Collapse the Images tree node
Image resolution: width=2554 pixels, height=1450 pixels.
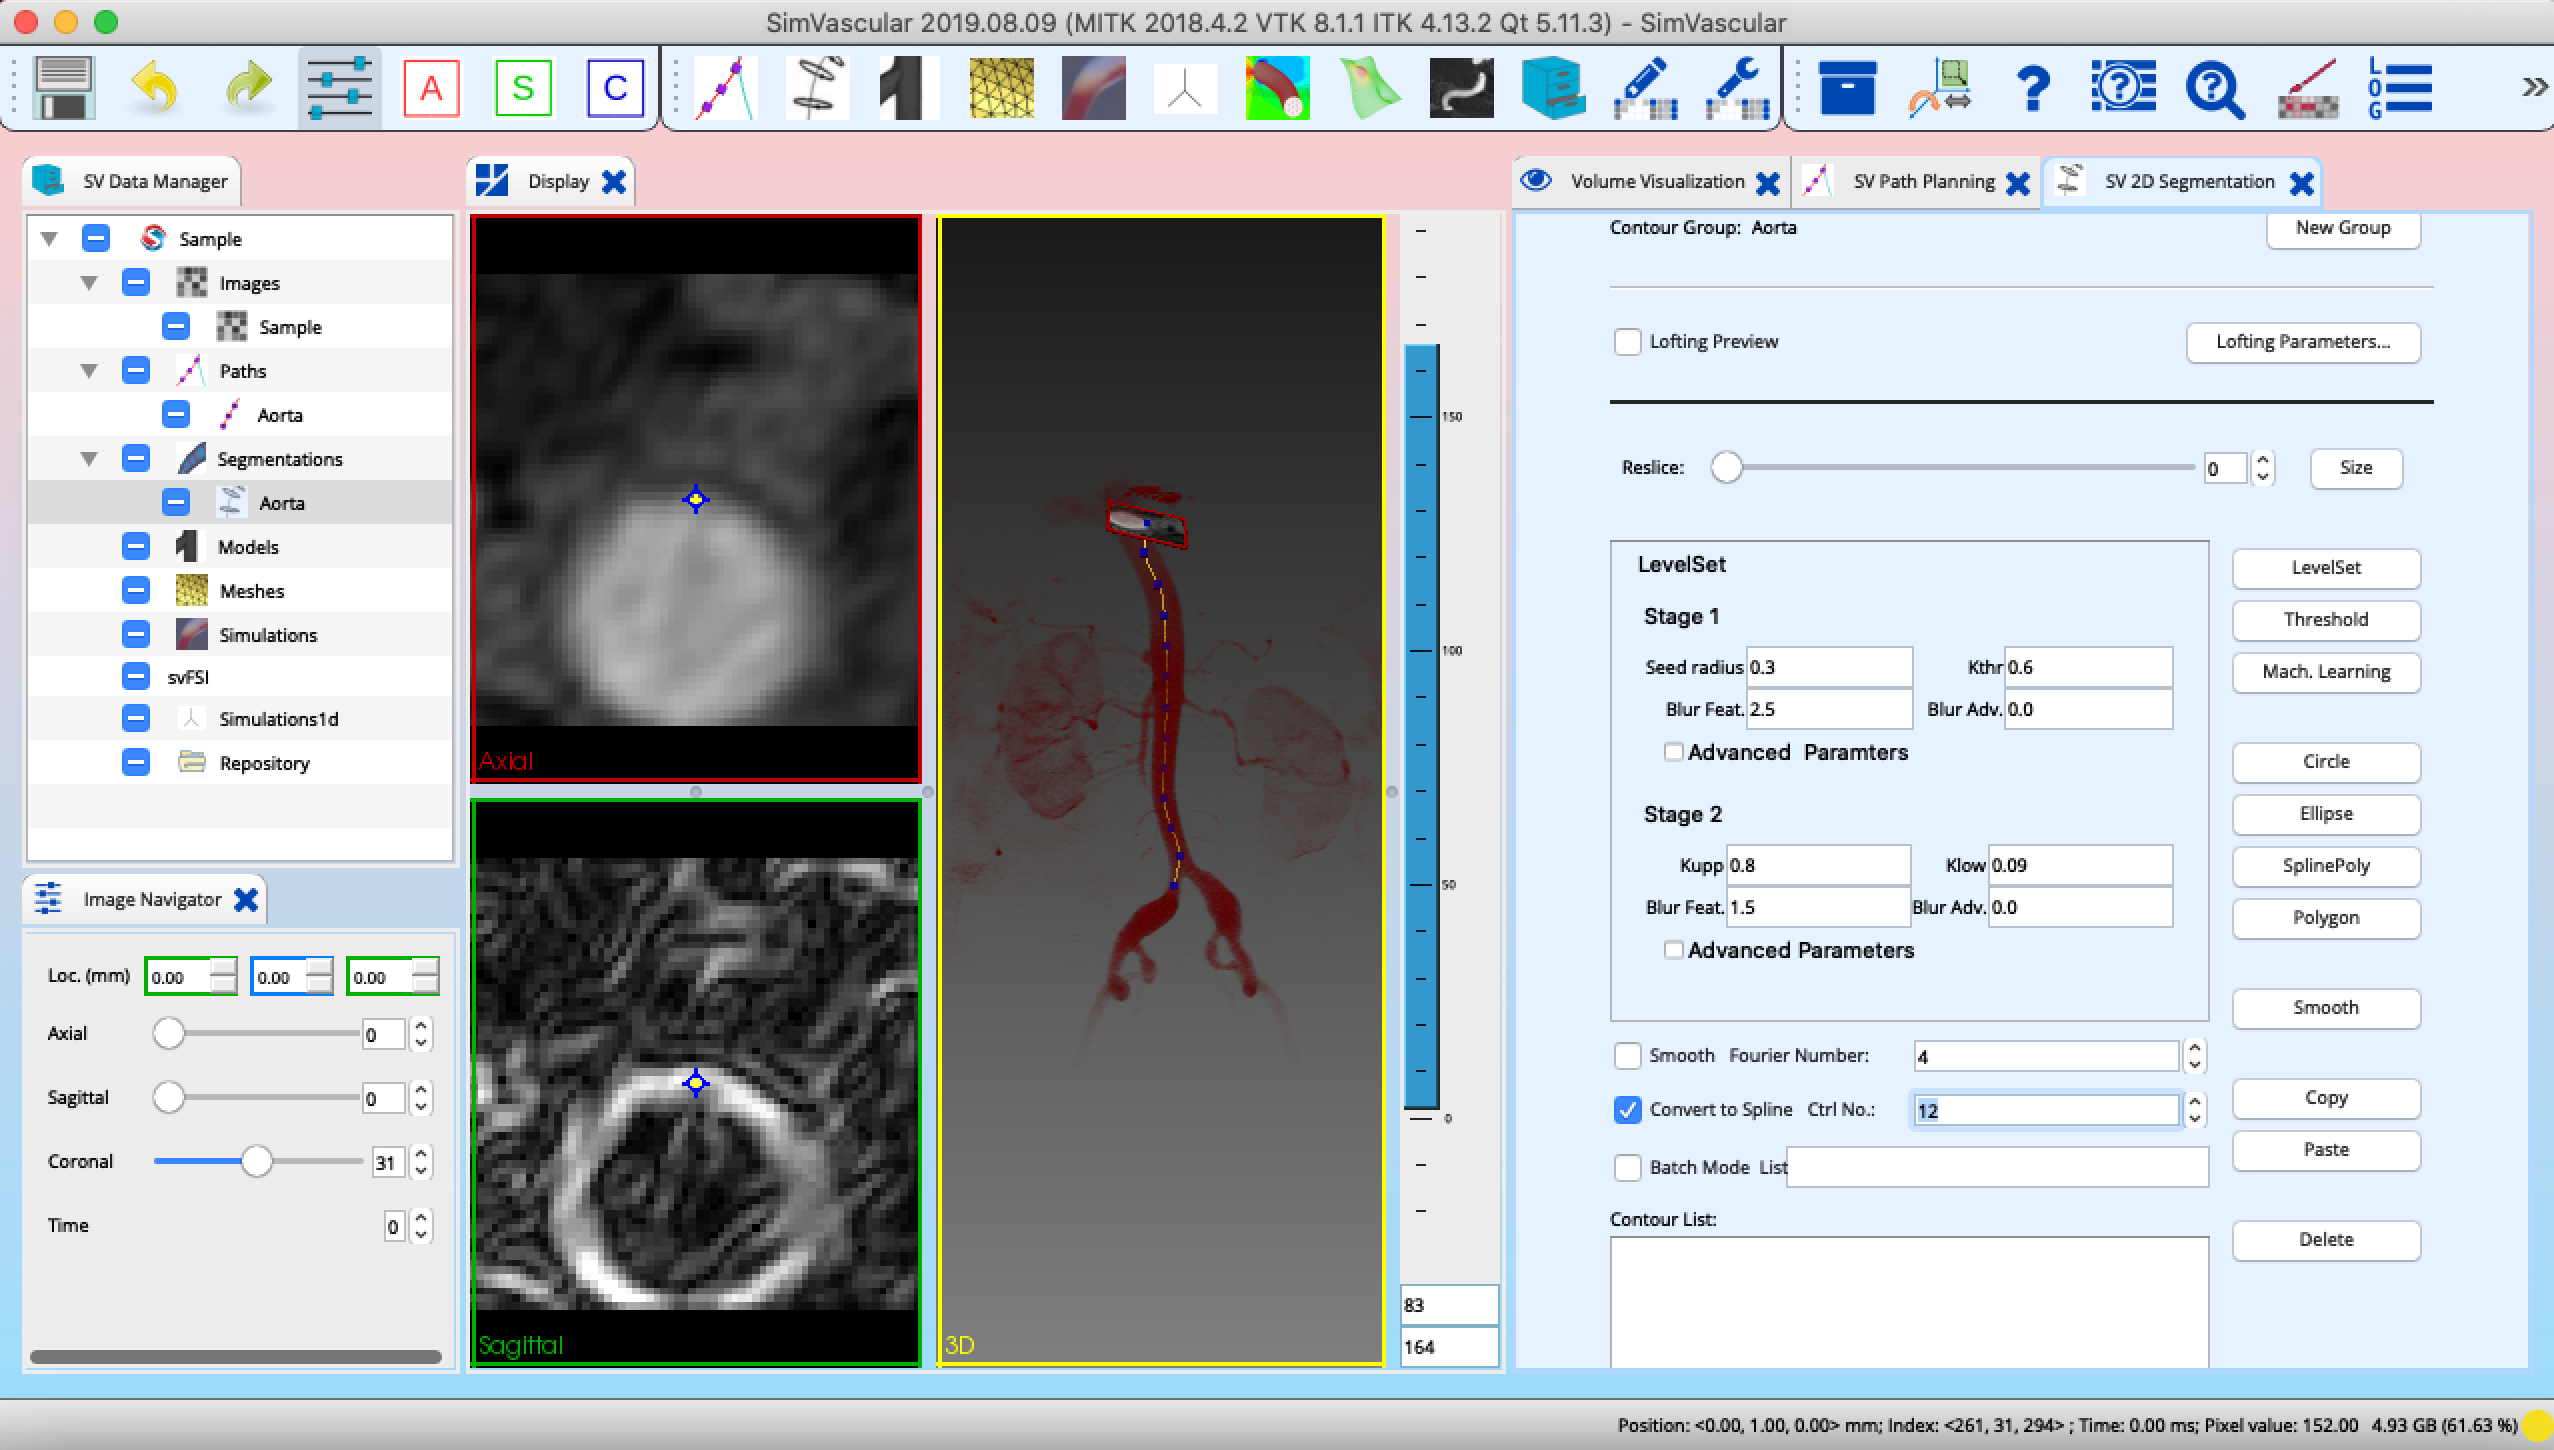point(89,283)
